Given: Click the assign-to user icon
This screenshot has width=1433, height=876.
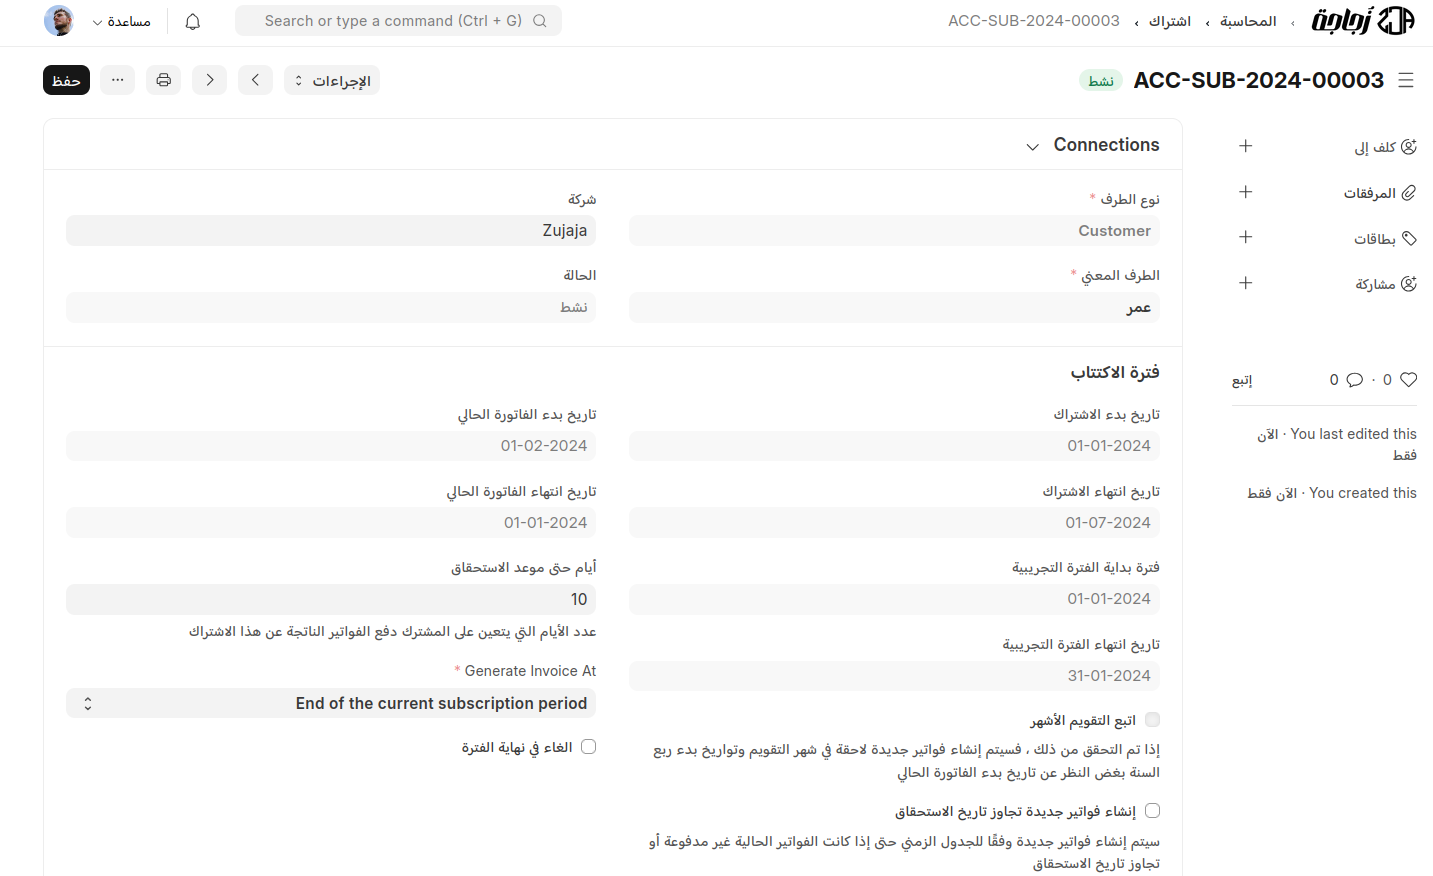Looking at the screenshot, I should pos(1409,147).
